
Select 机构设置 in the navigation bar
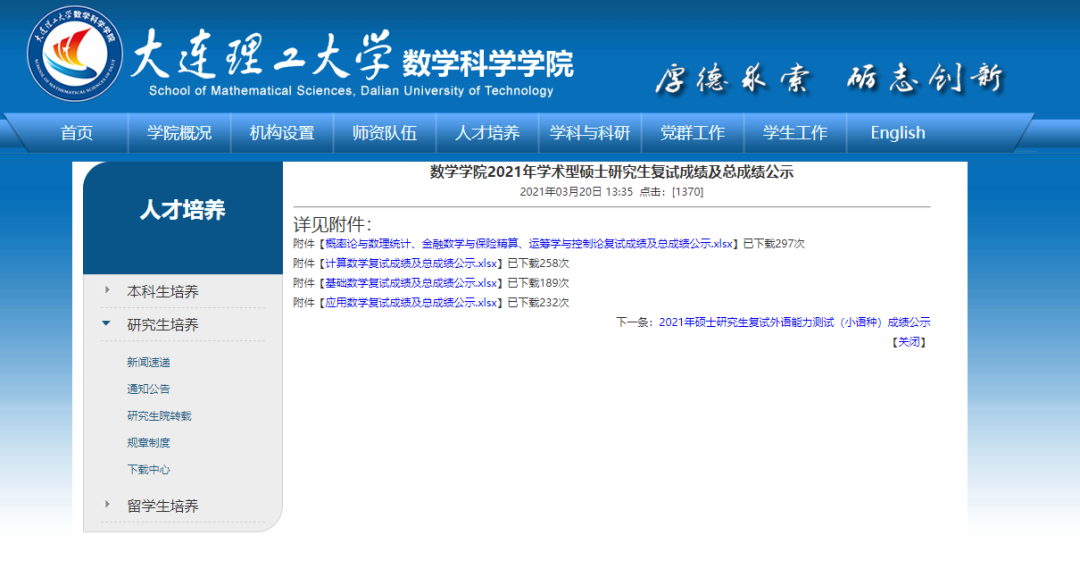[282, 133]
